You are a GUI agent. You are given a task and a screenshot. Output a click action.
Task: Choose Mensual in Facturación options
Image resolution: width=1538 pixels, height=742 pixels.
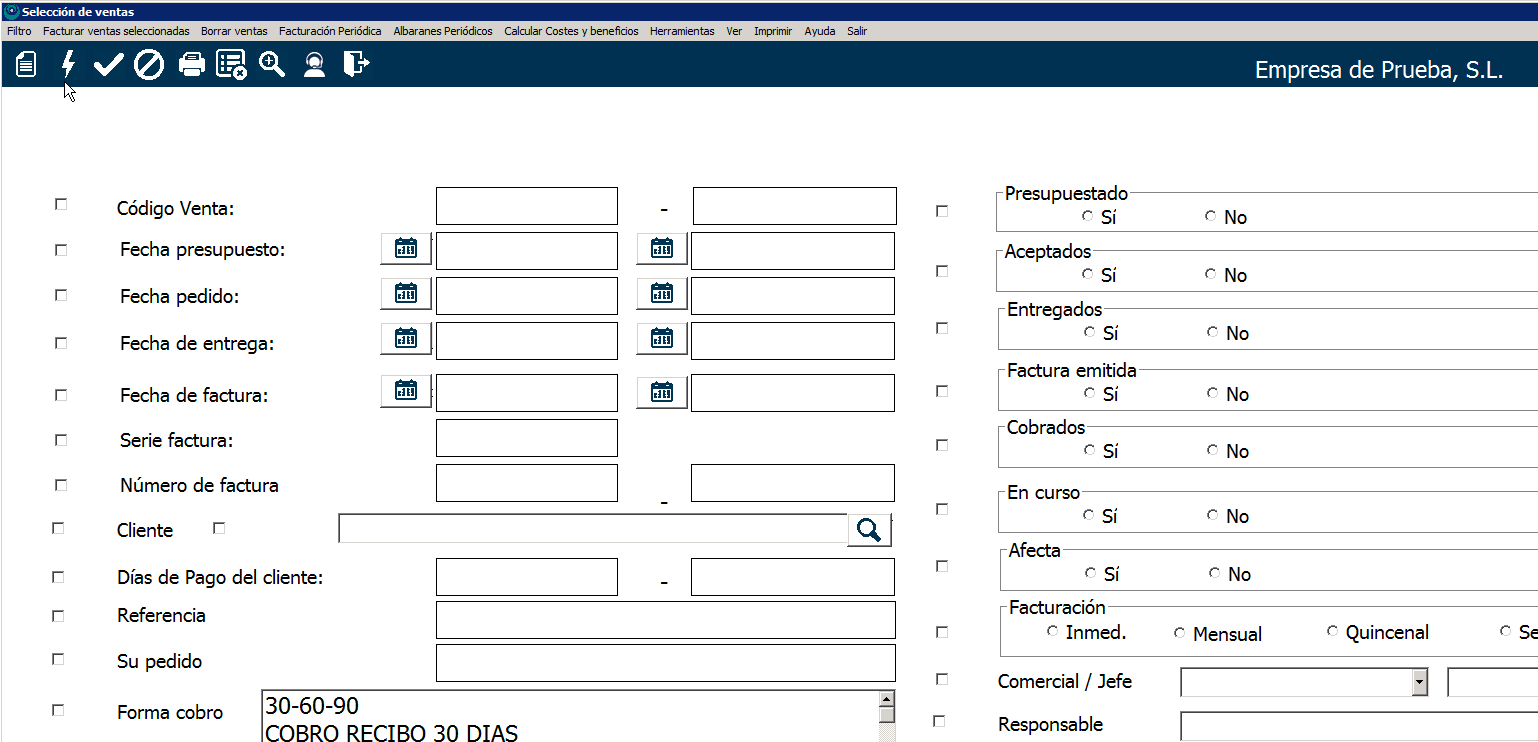[1180, 633]
